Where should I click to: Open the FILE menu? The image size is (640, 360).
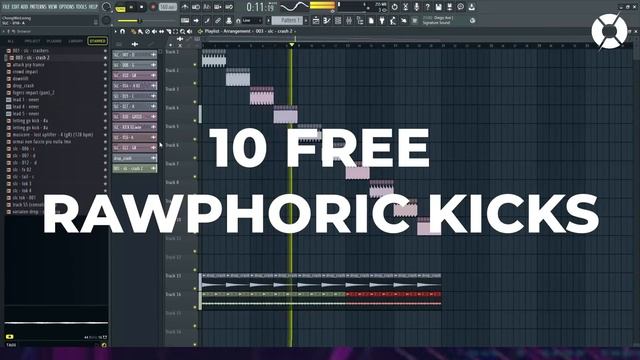tap(6, 7)
